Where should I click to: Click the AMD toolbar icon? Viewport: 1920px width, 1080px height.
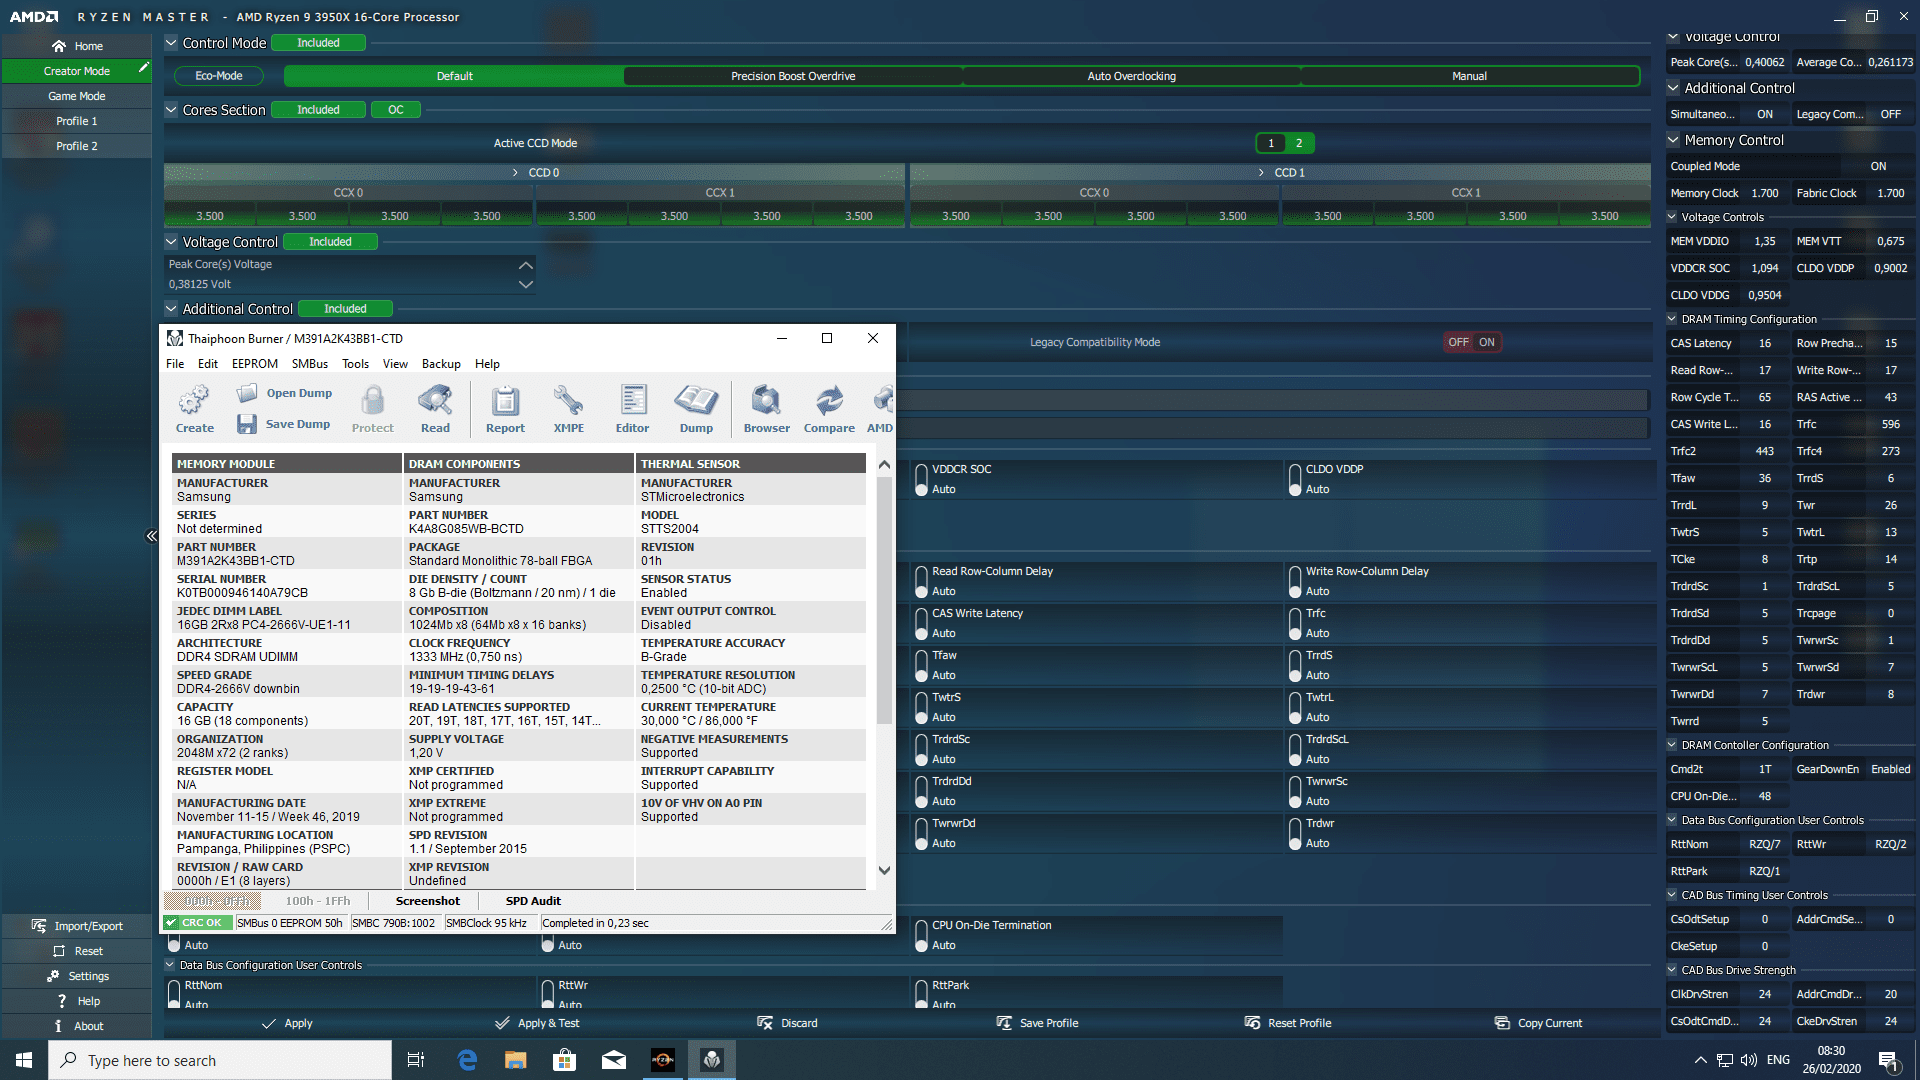tap(882, 401)
